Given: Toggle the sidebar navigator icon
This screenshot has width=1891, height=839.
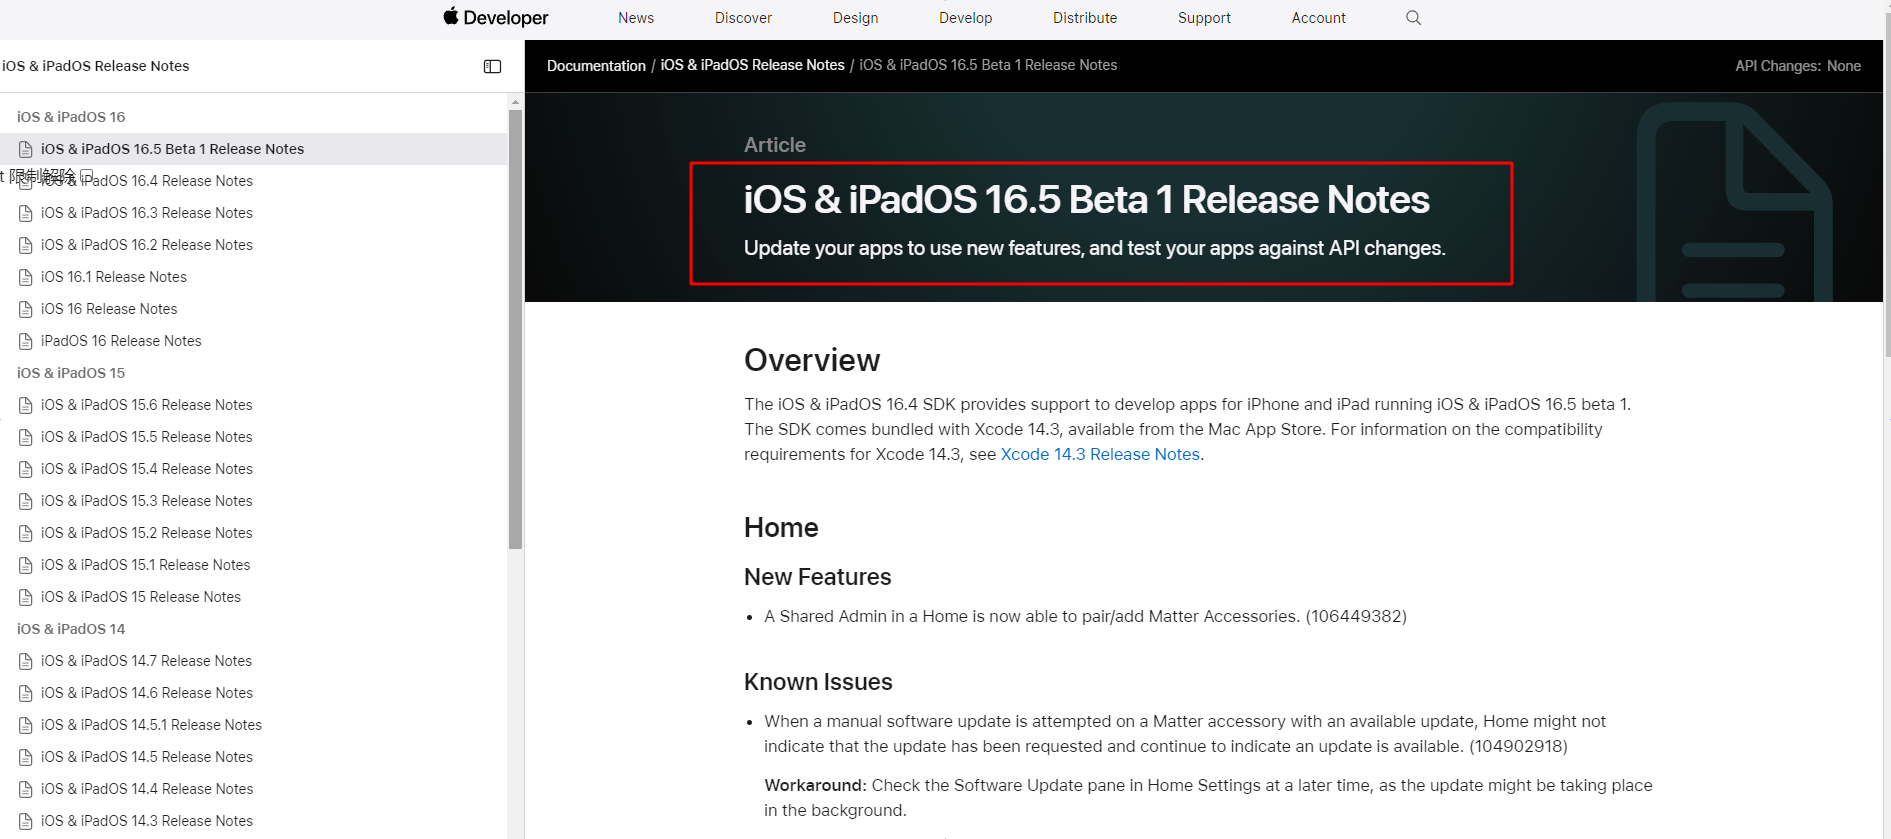Looking at the screenshot, I should [x=492, y=66].
